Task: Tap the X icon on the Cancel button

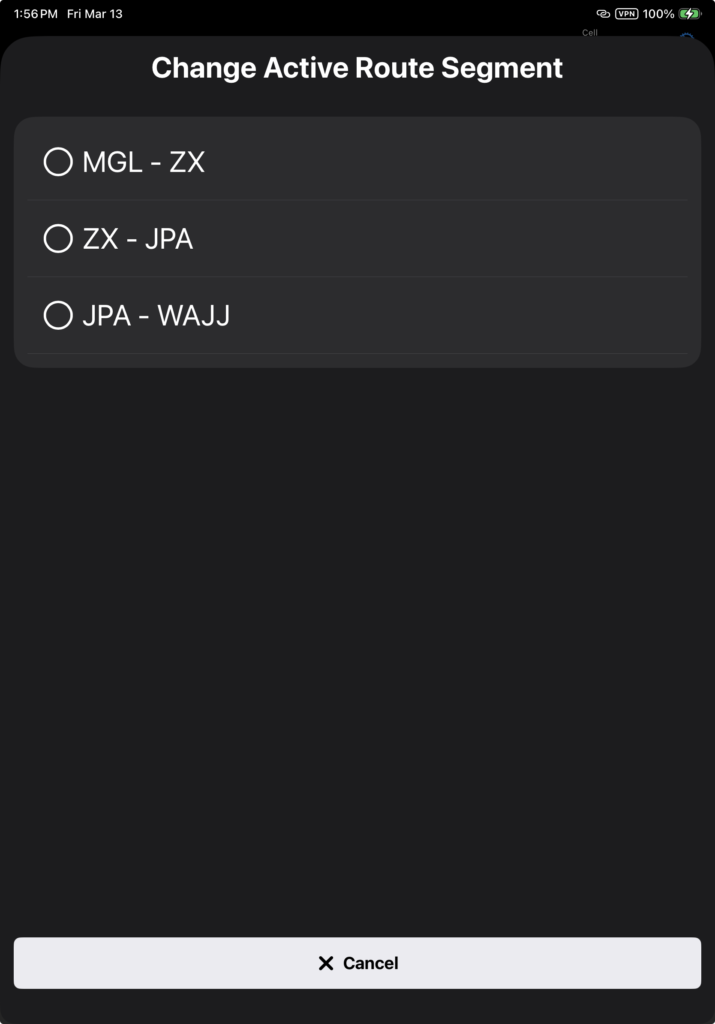Action: 326,963
